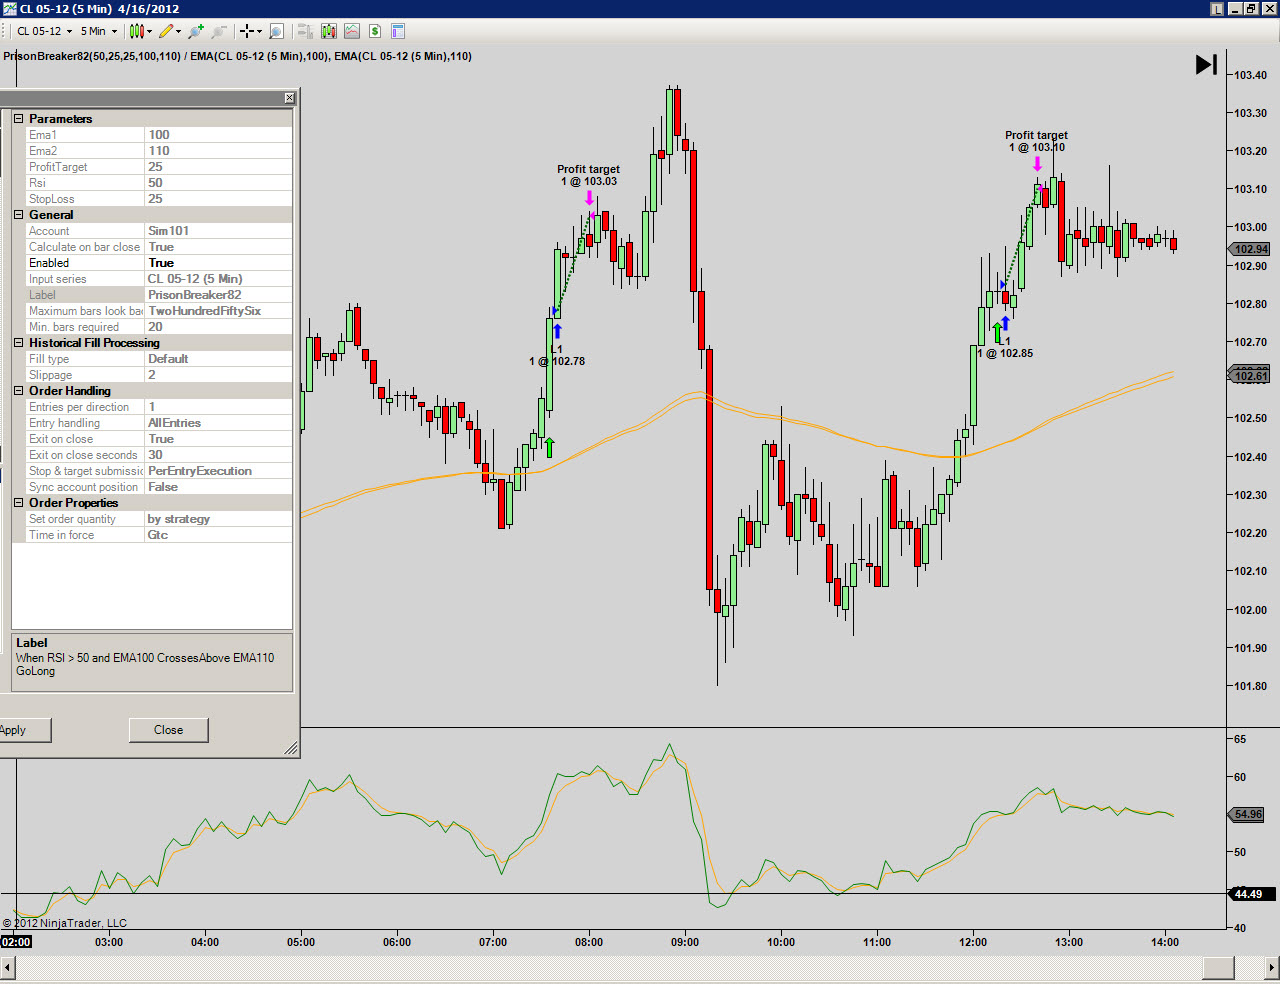Click the Close button in strategy panel

169,730
